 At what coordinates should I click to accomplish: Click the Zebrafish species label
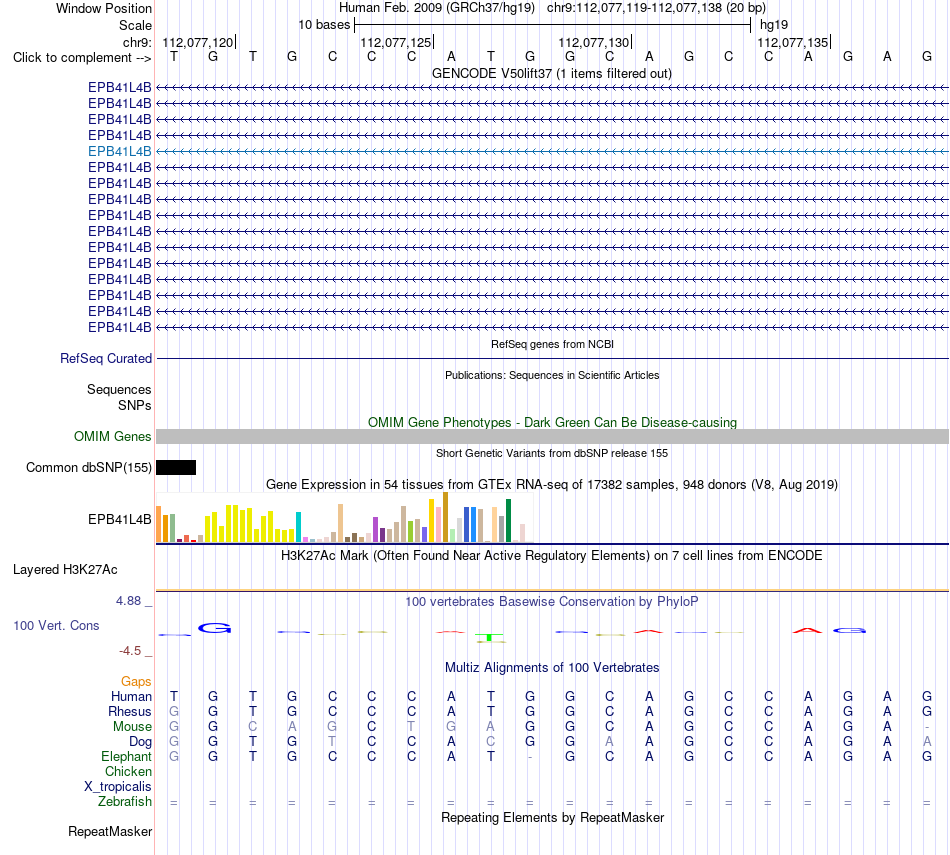pyautogui.click(x=124, y=801)
